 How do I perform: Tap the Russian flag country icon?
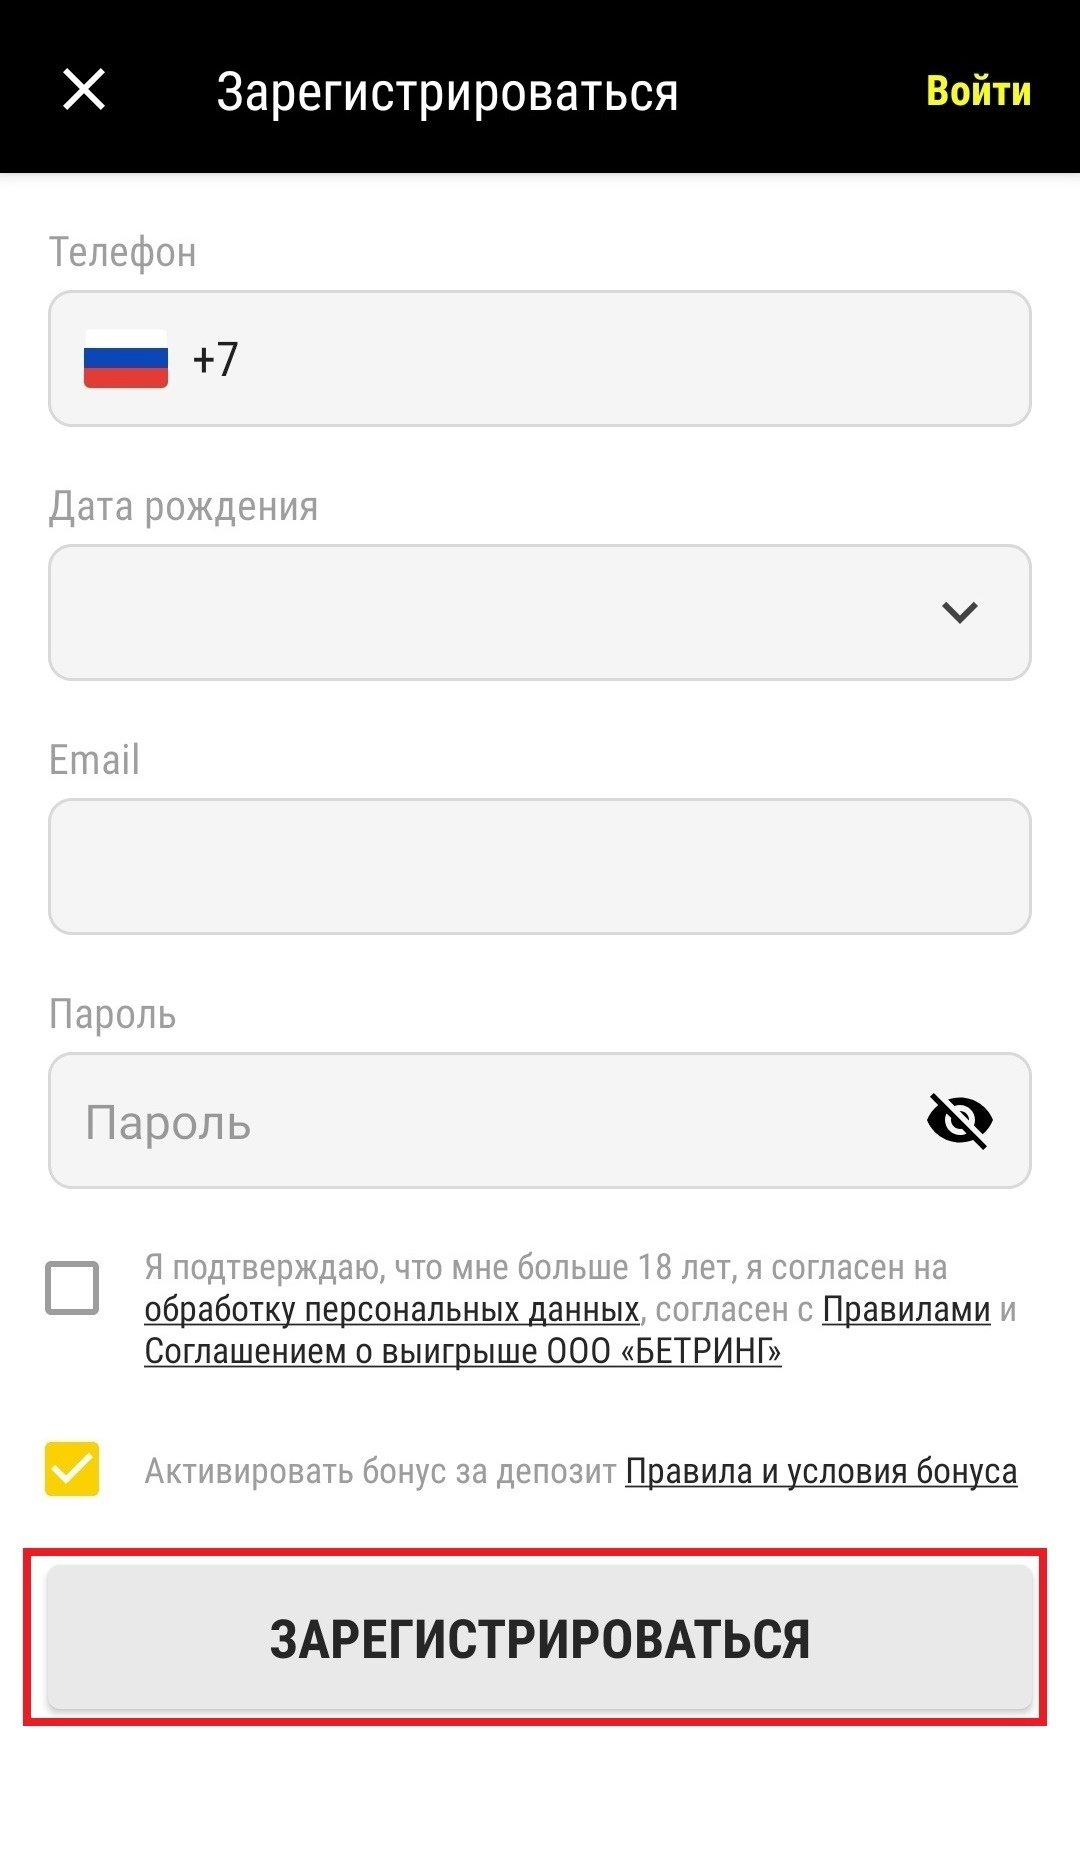[x=125, y=359]
